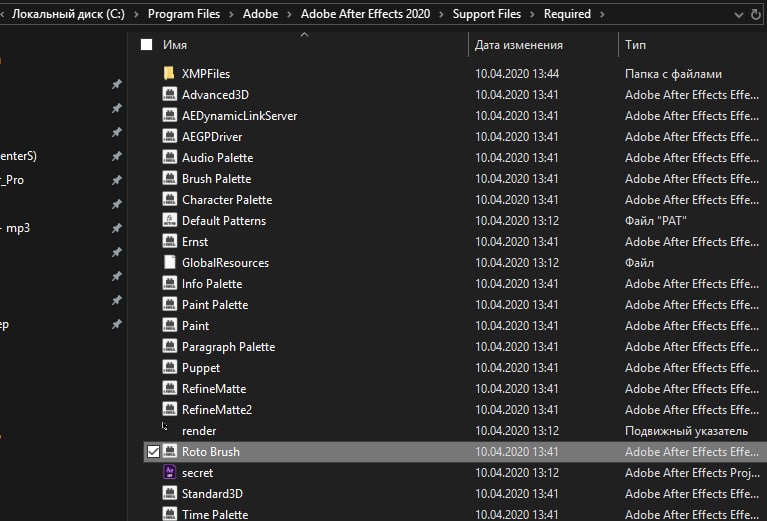Select the GlobalResources file name
This screenshot has height=521, width=767.
pos(226,263)
